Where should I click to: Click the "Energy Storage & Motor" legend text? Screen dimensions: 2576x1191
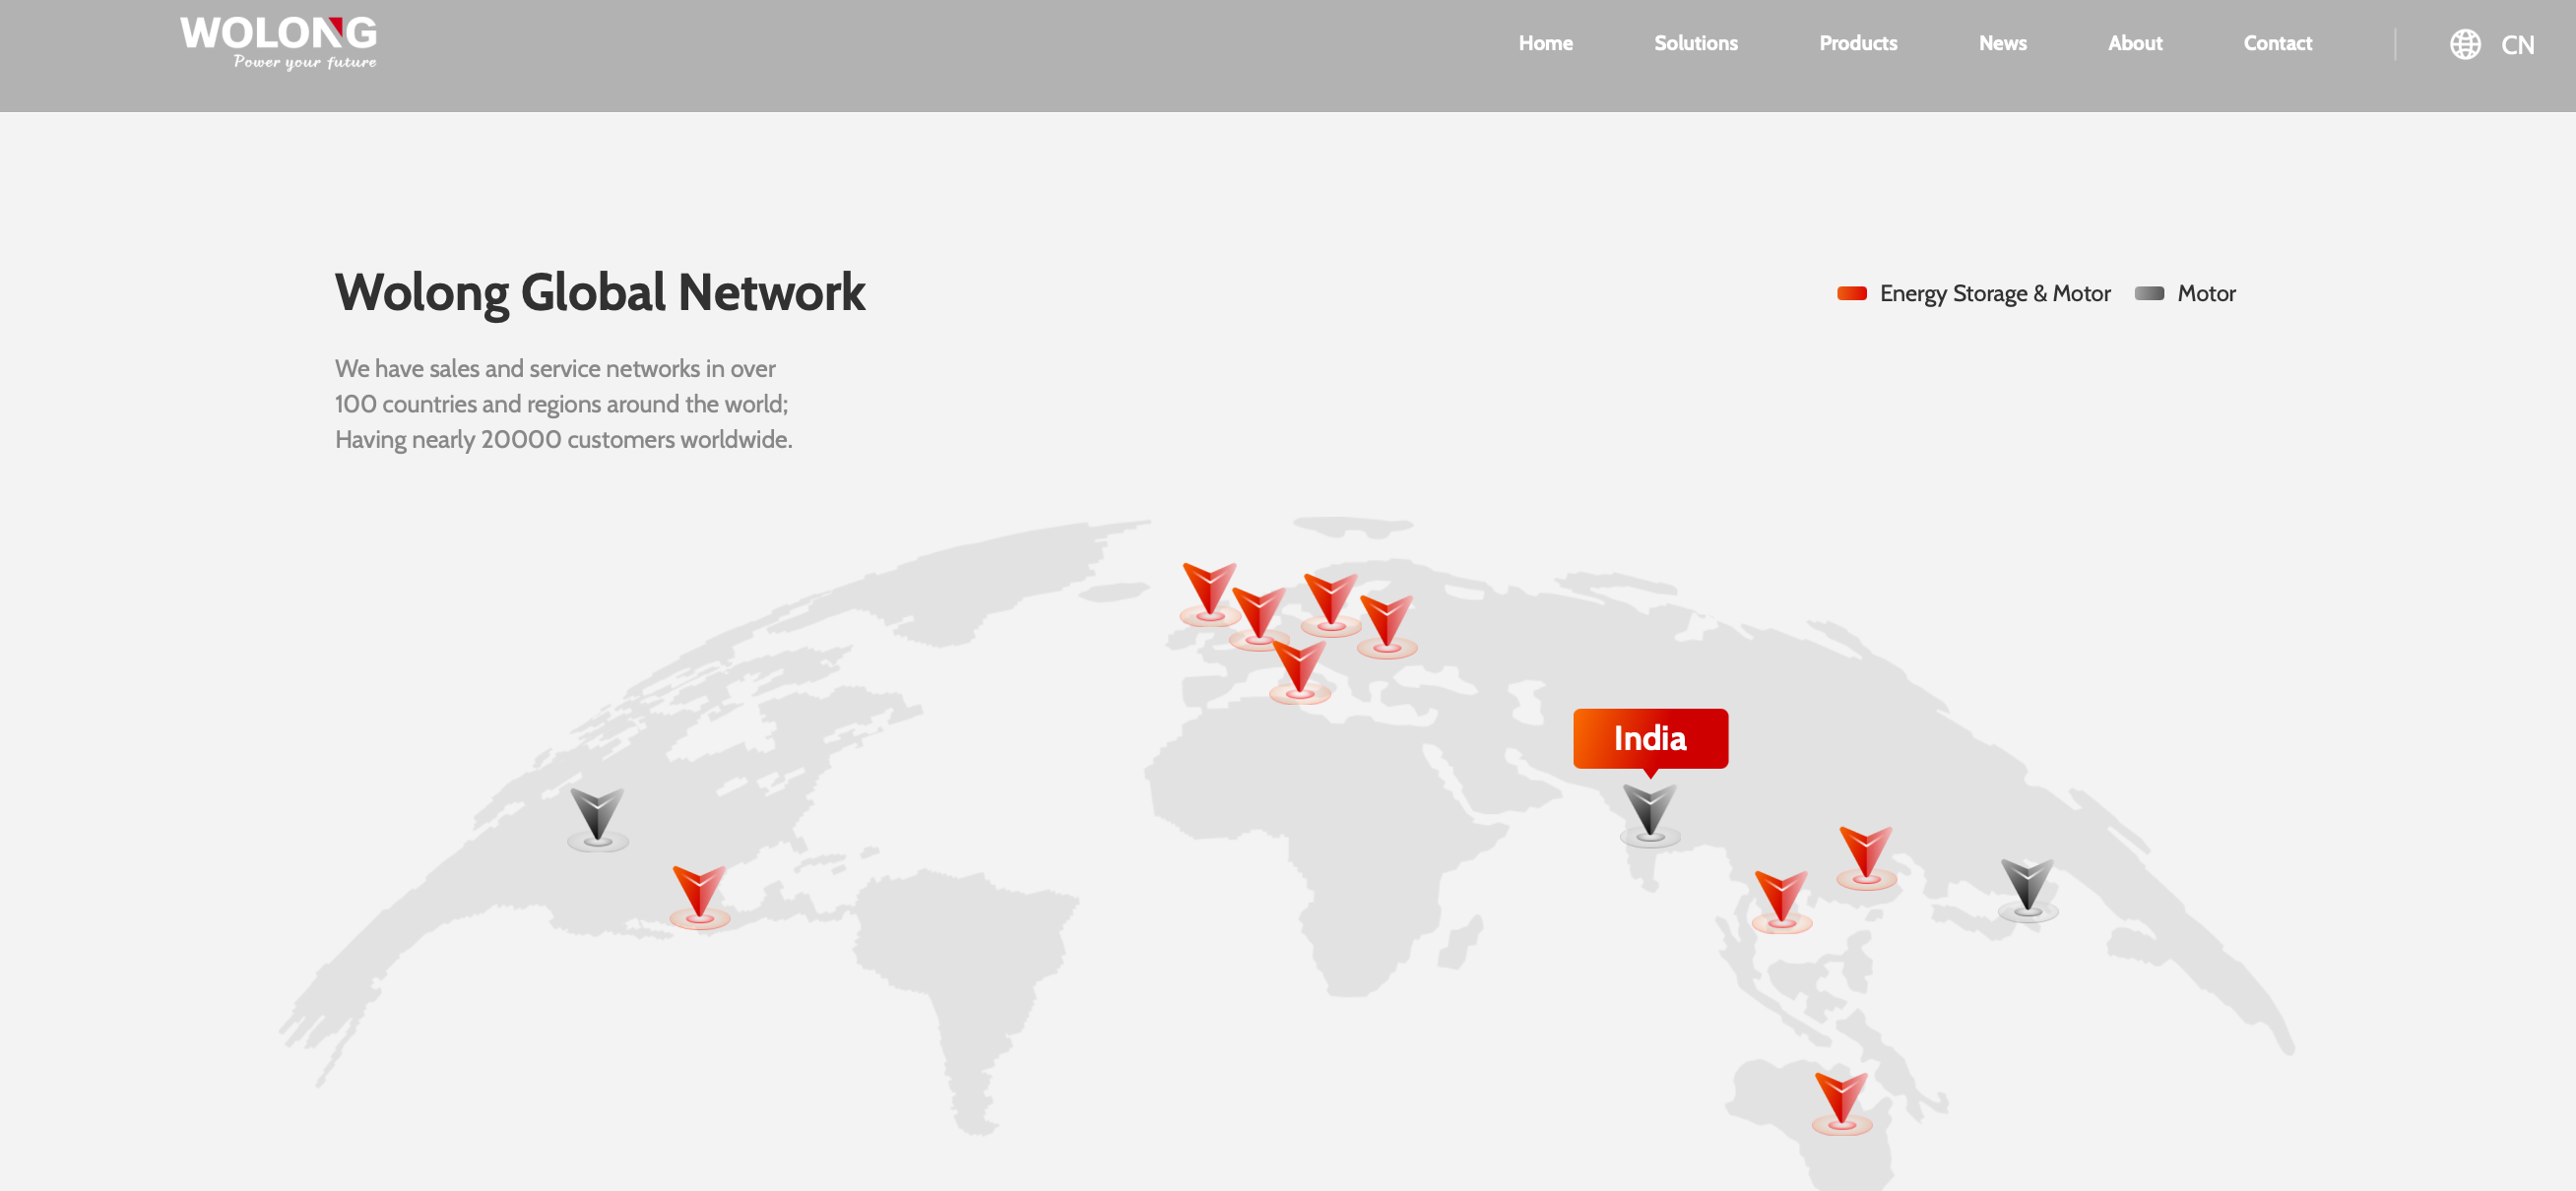coord(1994,293)
